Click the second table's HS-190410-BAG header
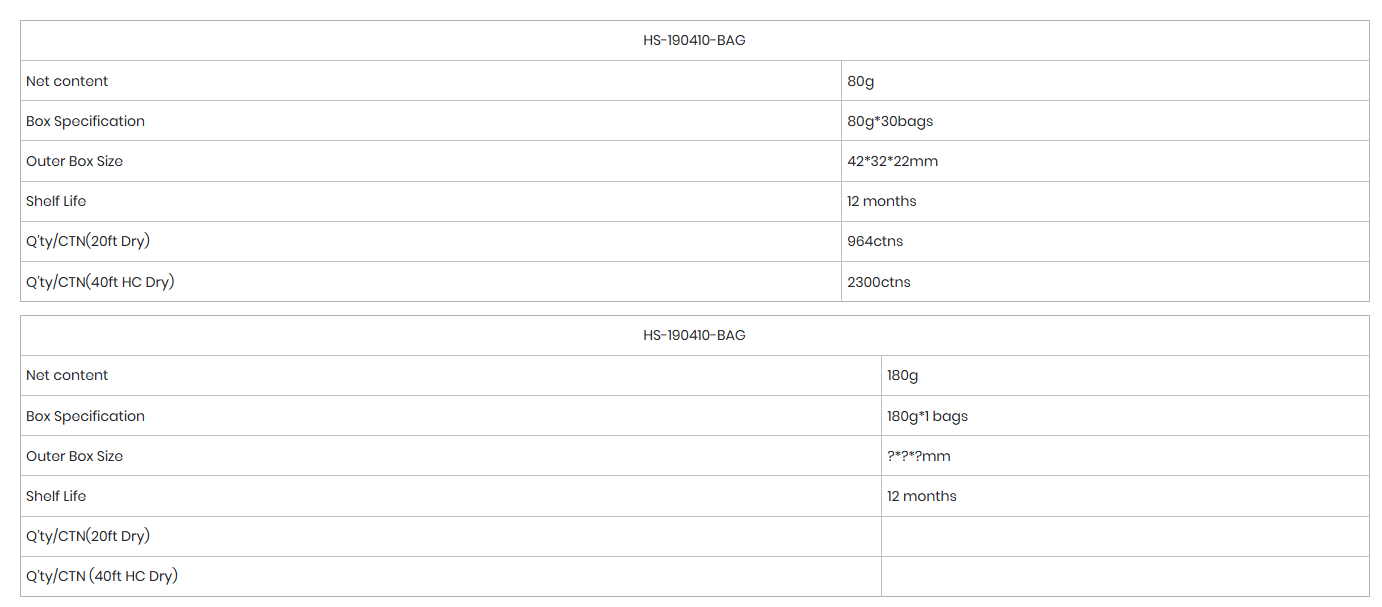Screen dimensions: 1382x607 tap(694, 335)
